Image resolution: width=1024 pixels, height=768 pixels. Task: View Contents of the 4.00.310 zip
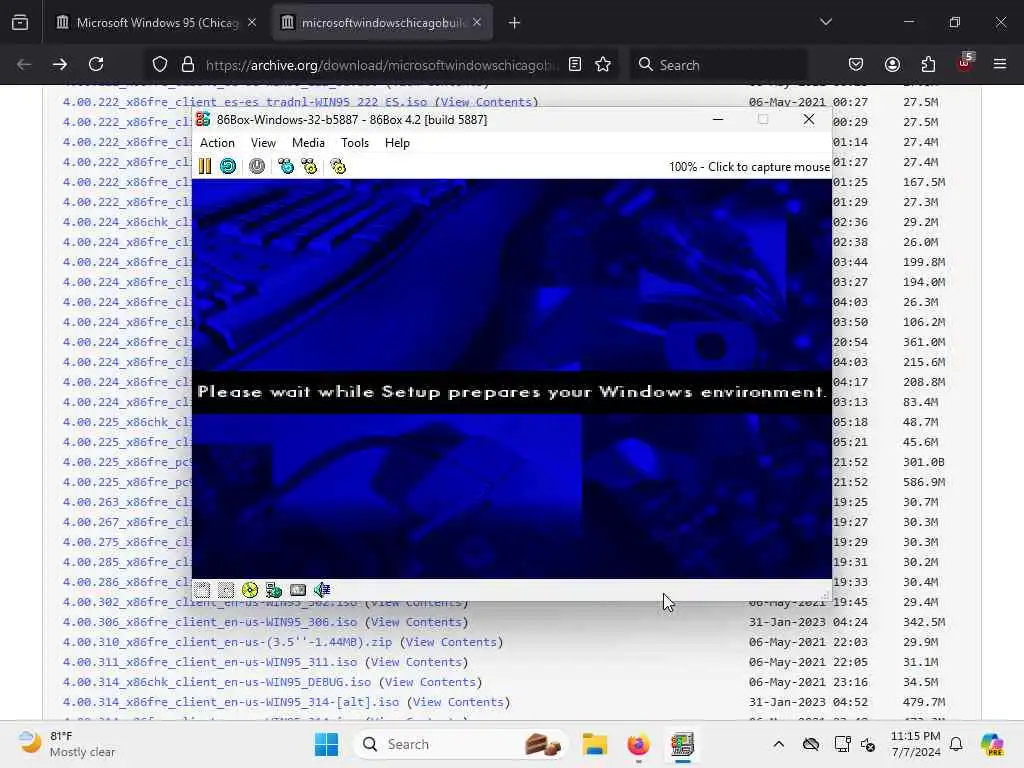pos(451,642)
